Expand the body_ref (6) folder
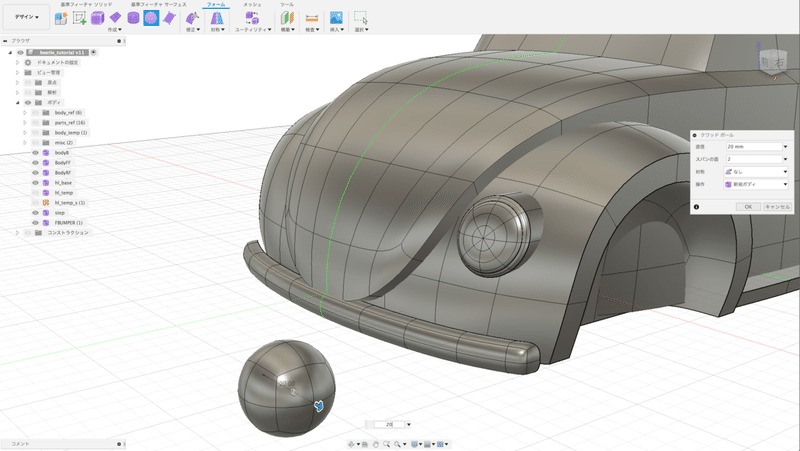The height and width of the screenshot is (451, 800). pos(25,113)
